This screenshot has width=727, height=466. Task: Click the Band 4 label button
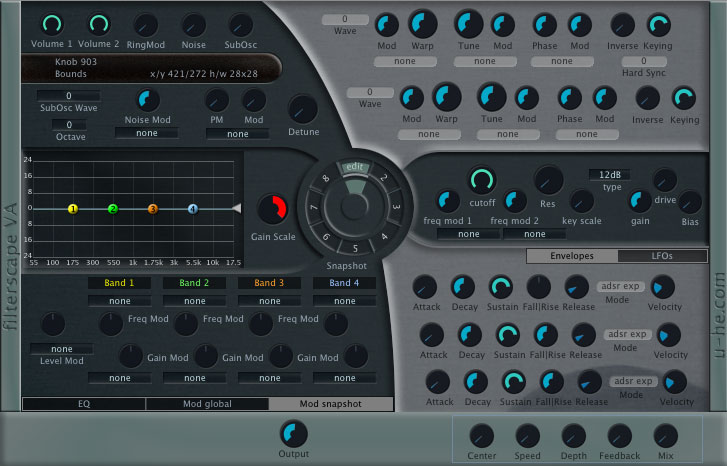pyautogui.click(x=344, y=283)
